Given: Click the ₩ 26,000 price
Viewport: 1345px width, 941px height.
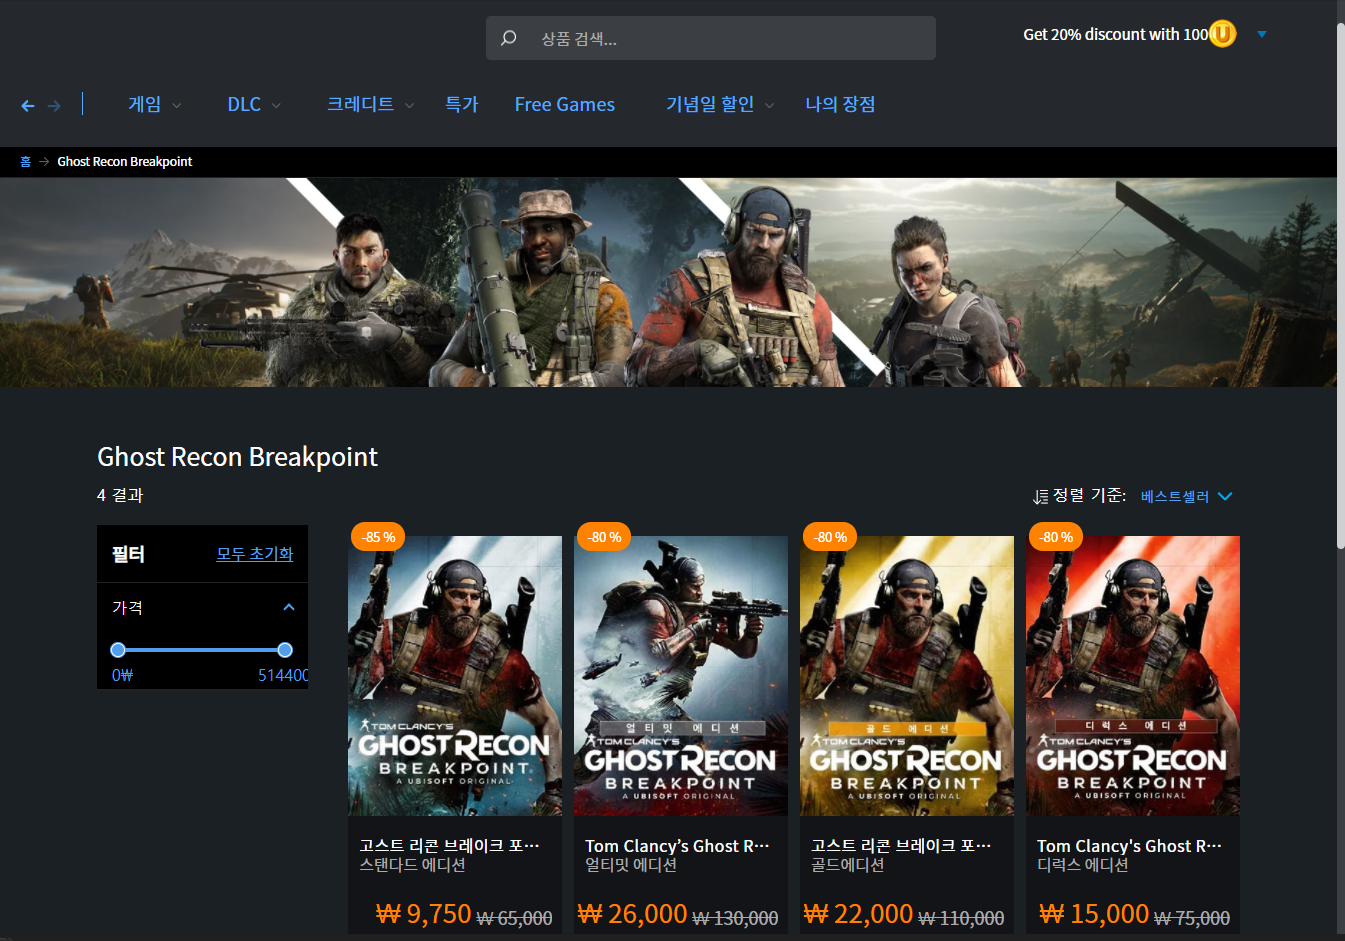Looking at the screenshot, I should click(x=632, y=913).
